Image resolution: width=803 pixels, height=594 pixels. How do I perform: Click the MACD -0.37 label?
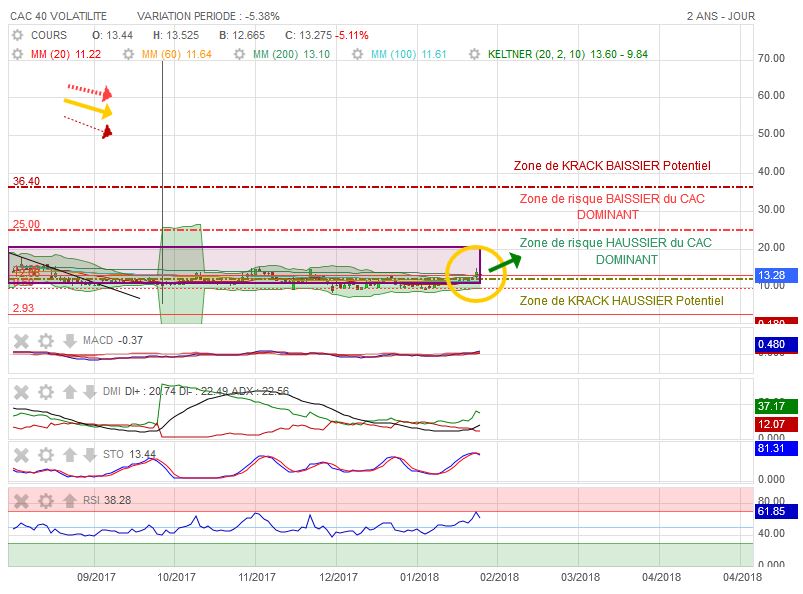point(113,341)
